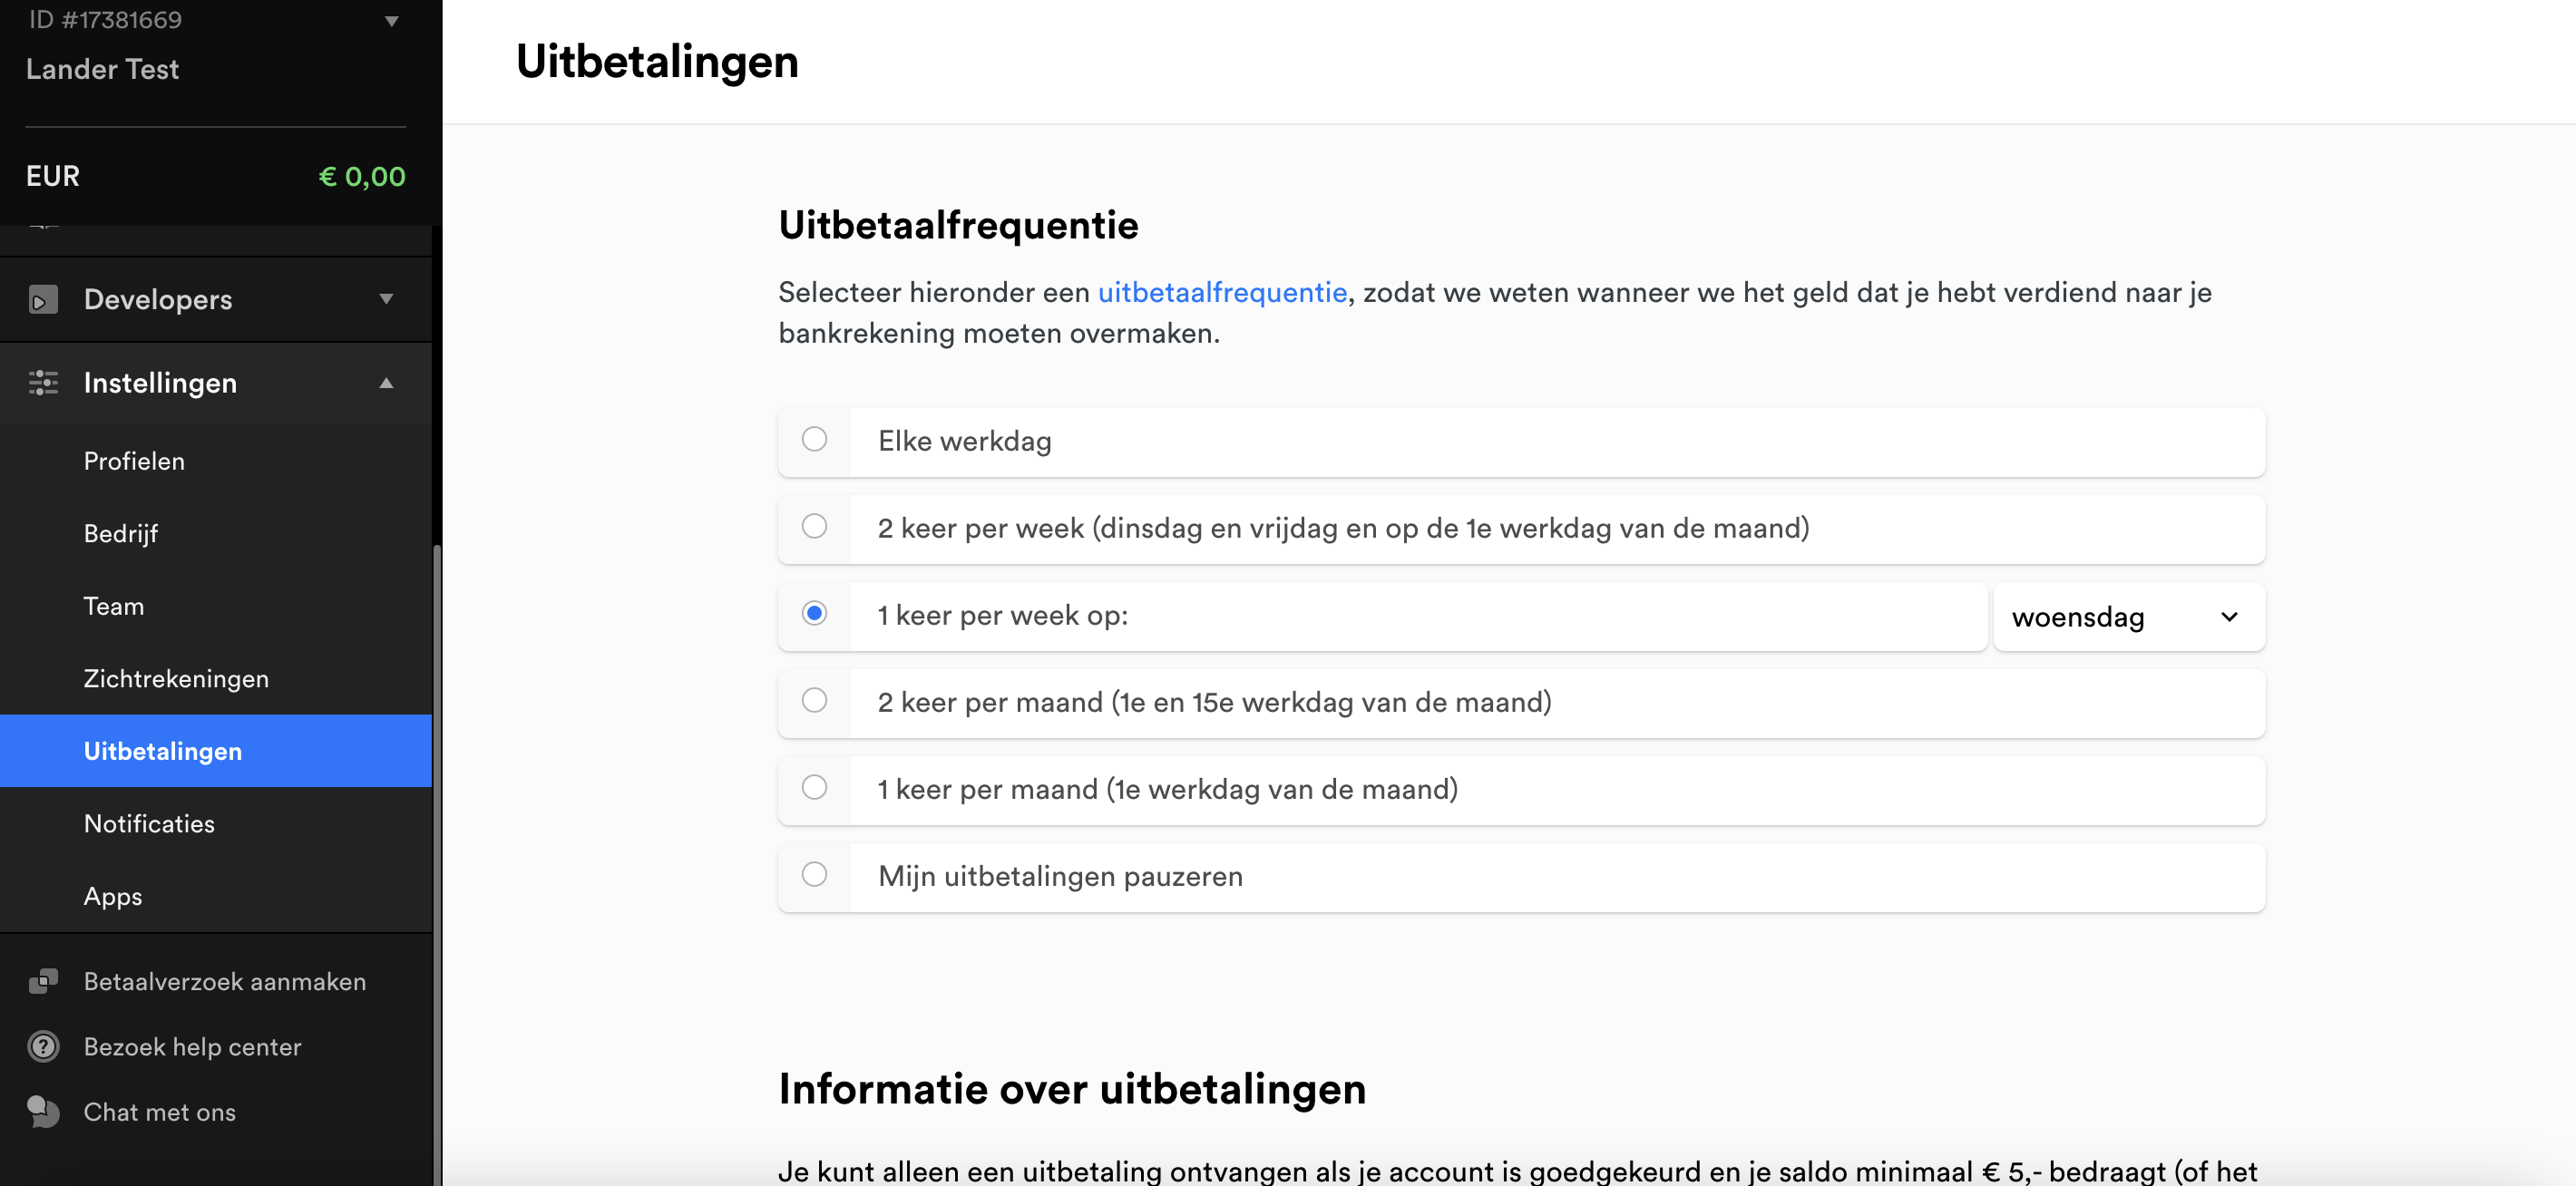Image resolution: width=2576 pixels, height=1186 pixels.
Task: Click the € 0,00 balance amount
Action: 362,176
